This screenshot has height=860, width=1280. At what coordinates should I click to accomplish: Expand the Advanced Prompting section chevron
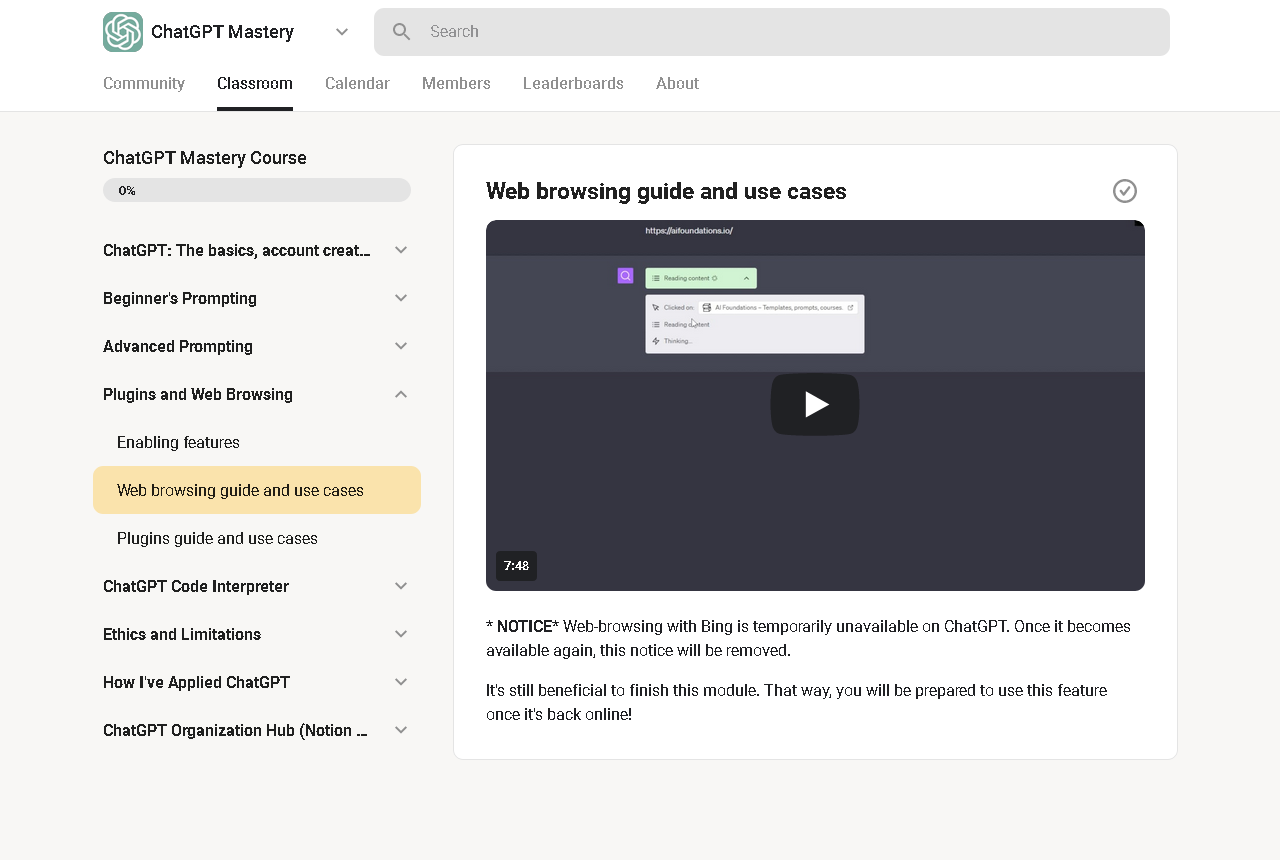pyautogui.click(x=401, y=346)
